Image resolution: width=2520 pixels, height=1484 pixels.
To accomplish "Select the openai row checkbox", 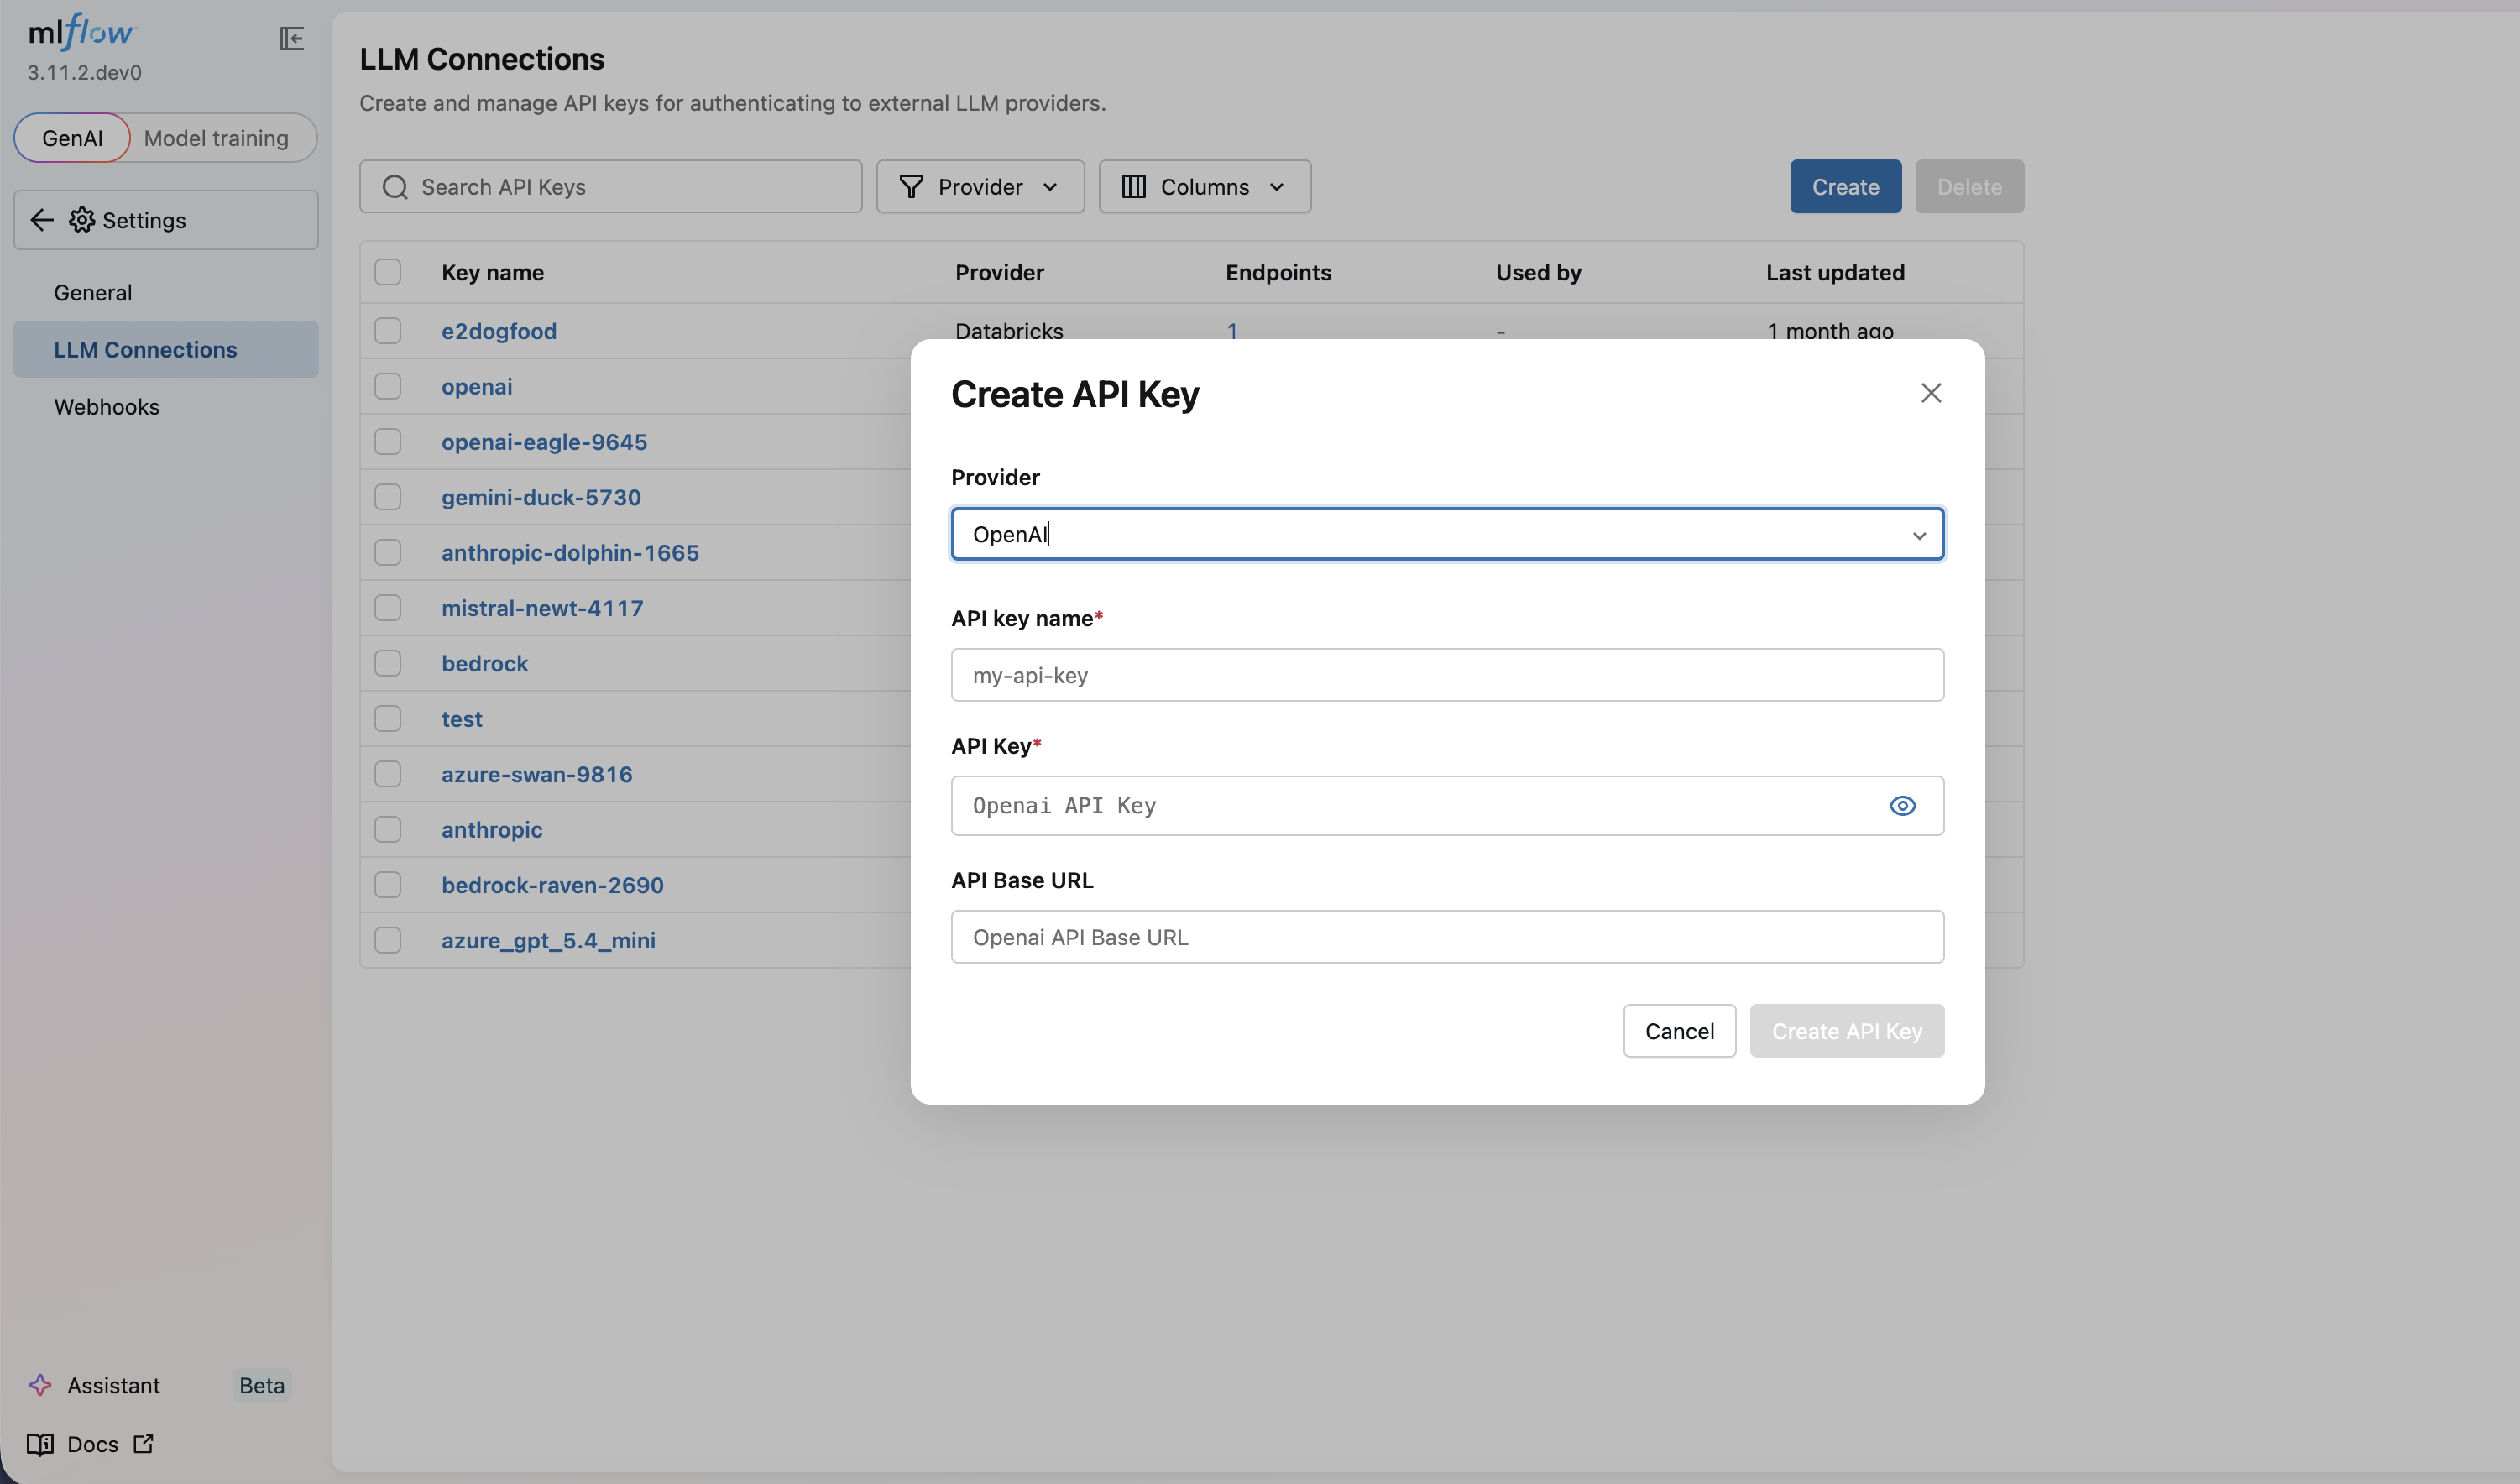I will [x=388, y=386].
